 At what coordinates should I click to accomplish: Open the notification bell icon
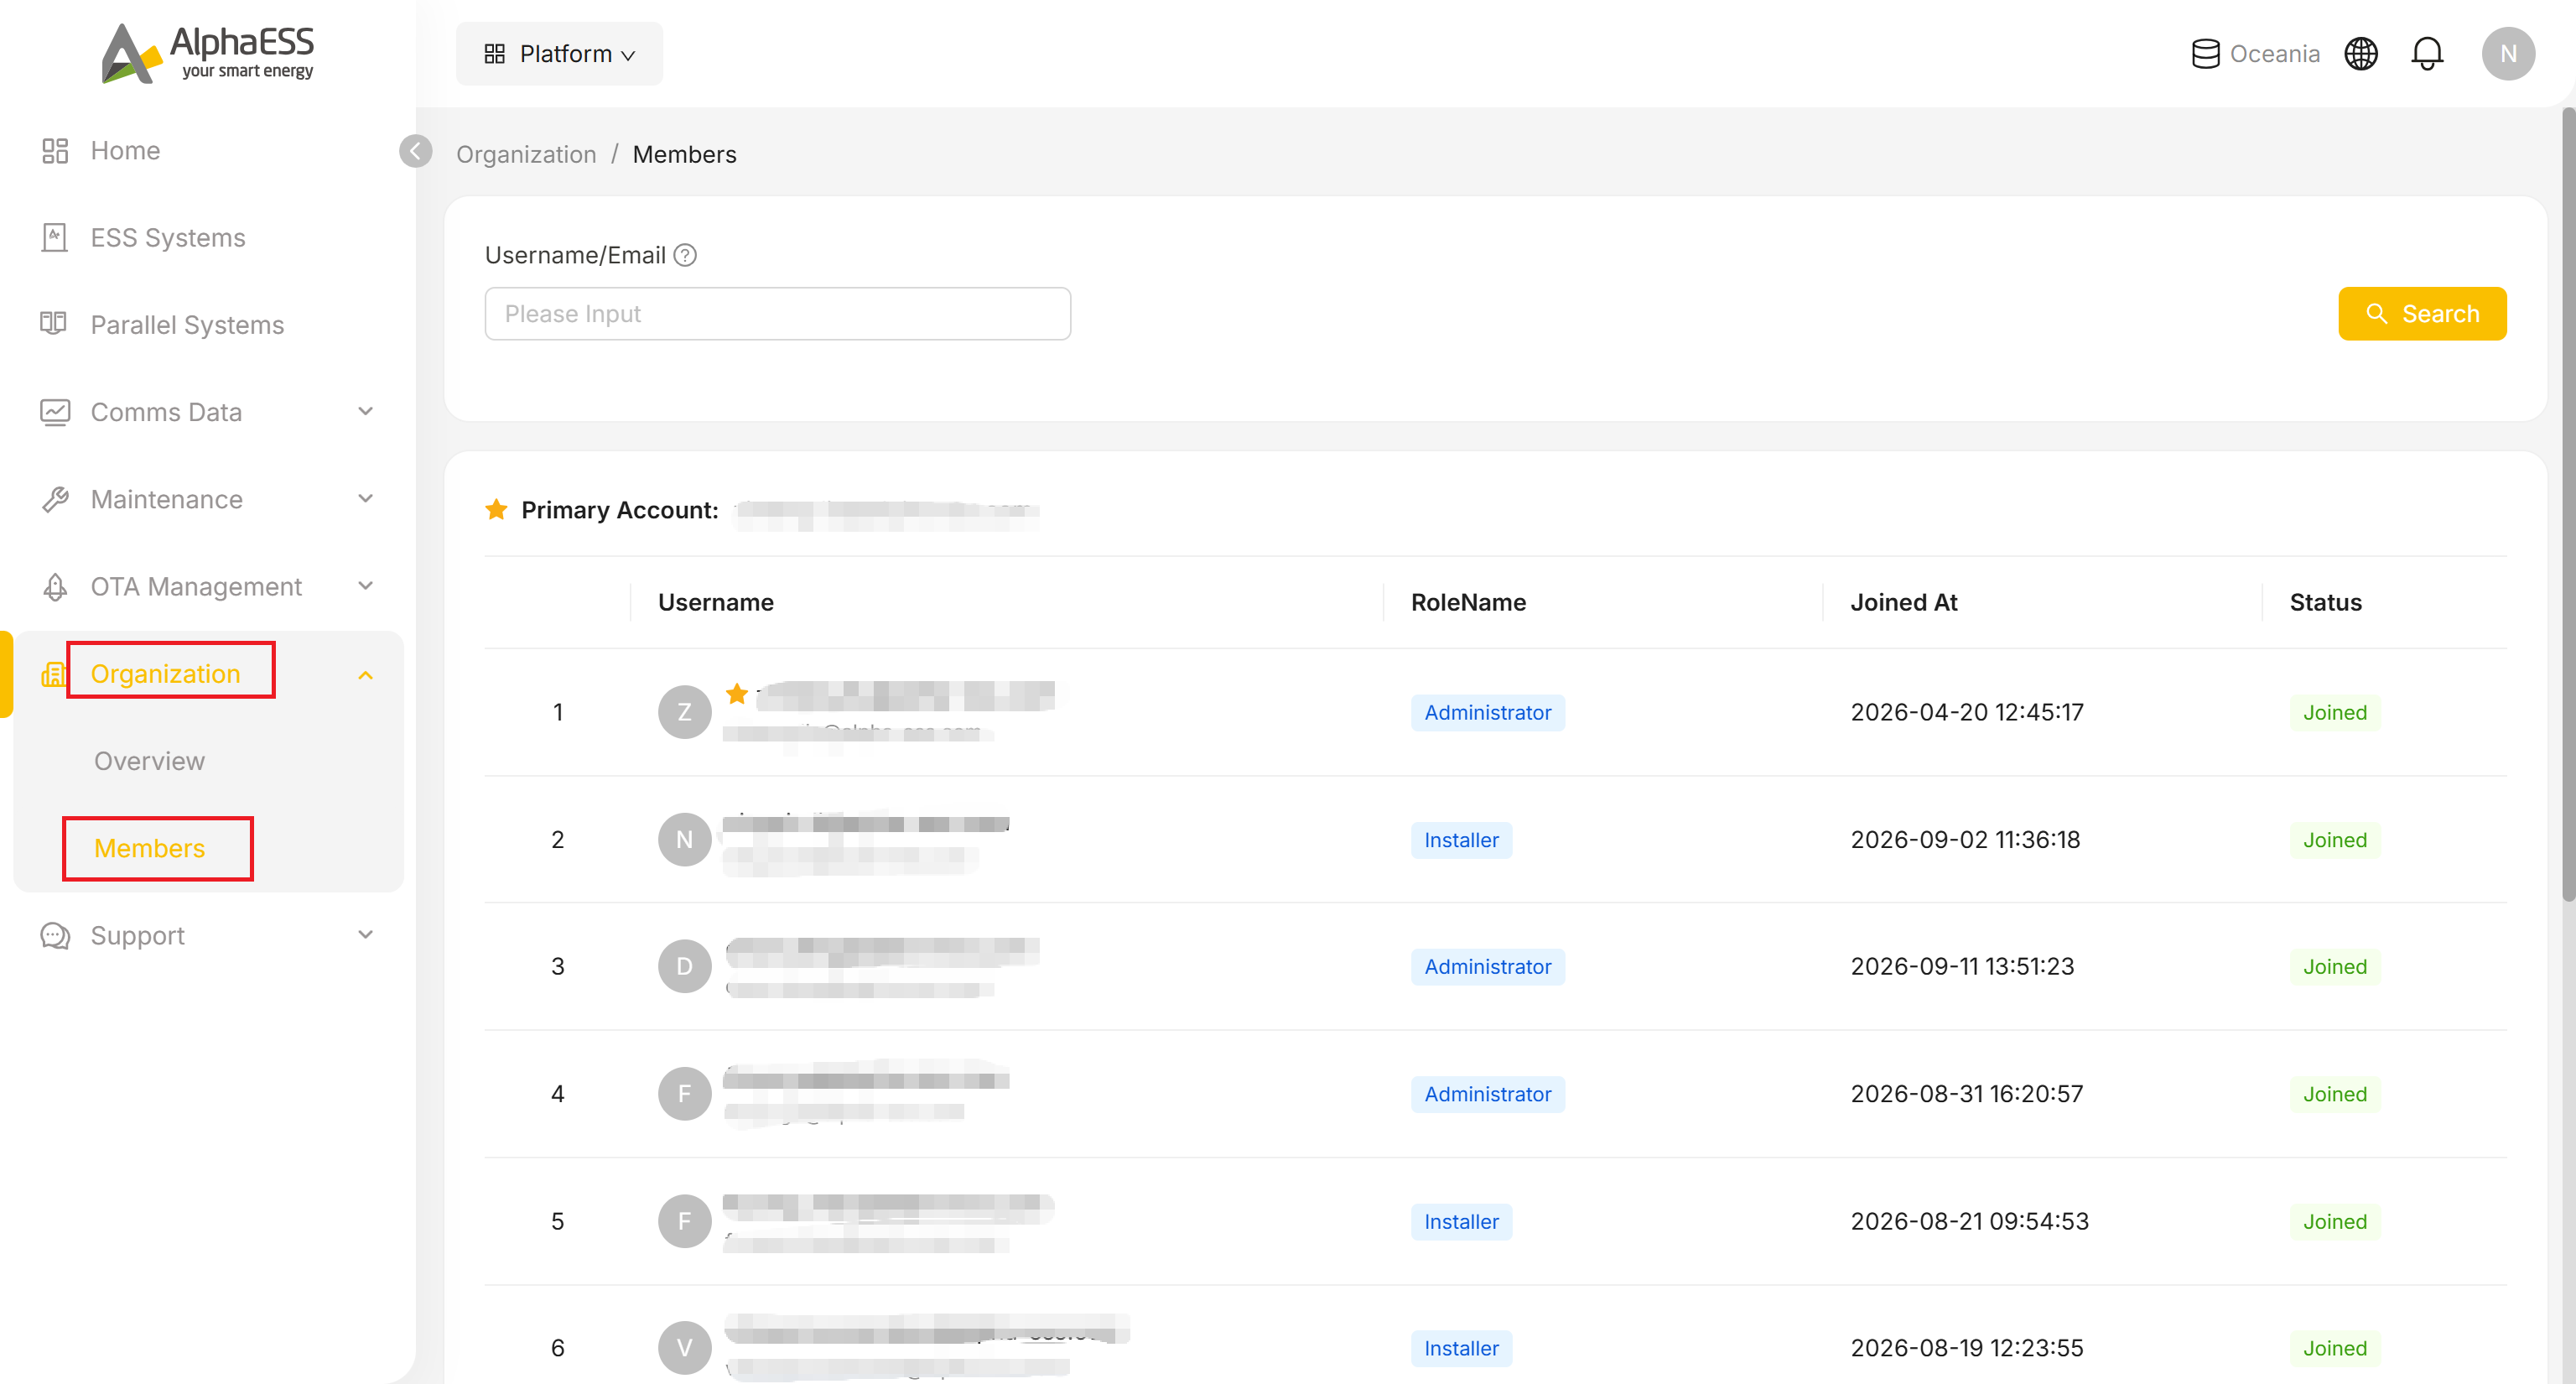click(x=2427, y=54)
